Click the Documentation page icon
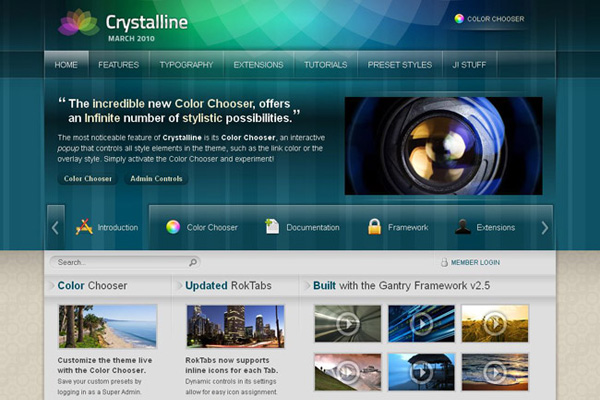The image size is (600, 400). [272, 226]
